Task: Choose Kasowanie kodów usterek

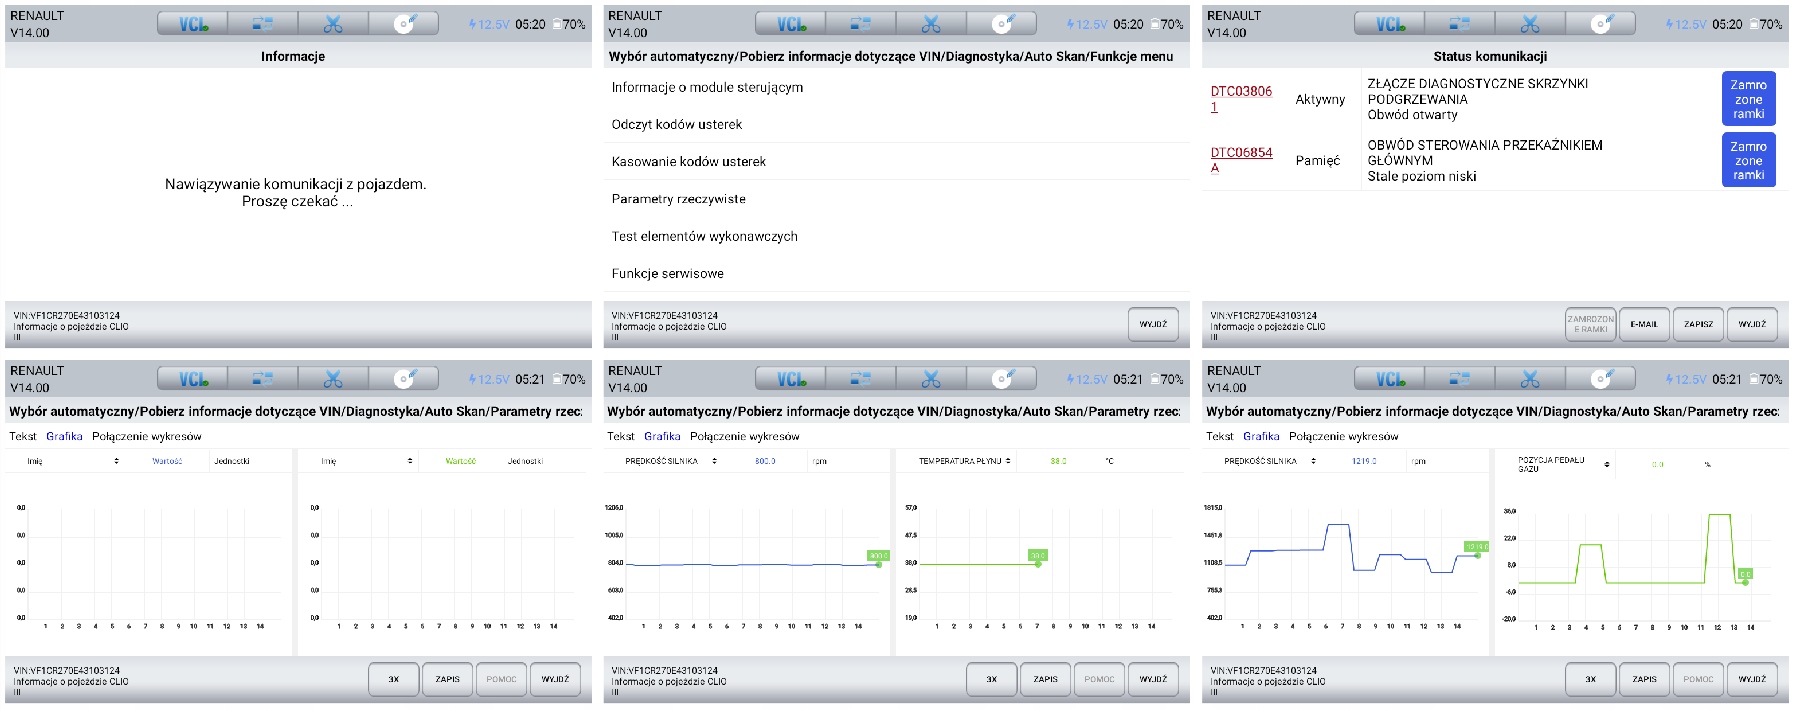Action: click(x=896, y=161)
